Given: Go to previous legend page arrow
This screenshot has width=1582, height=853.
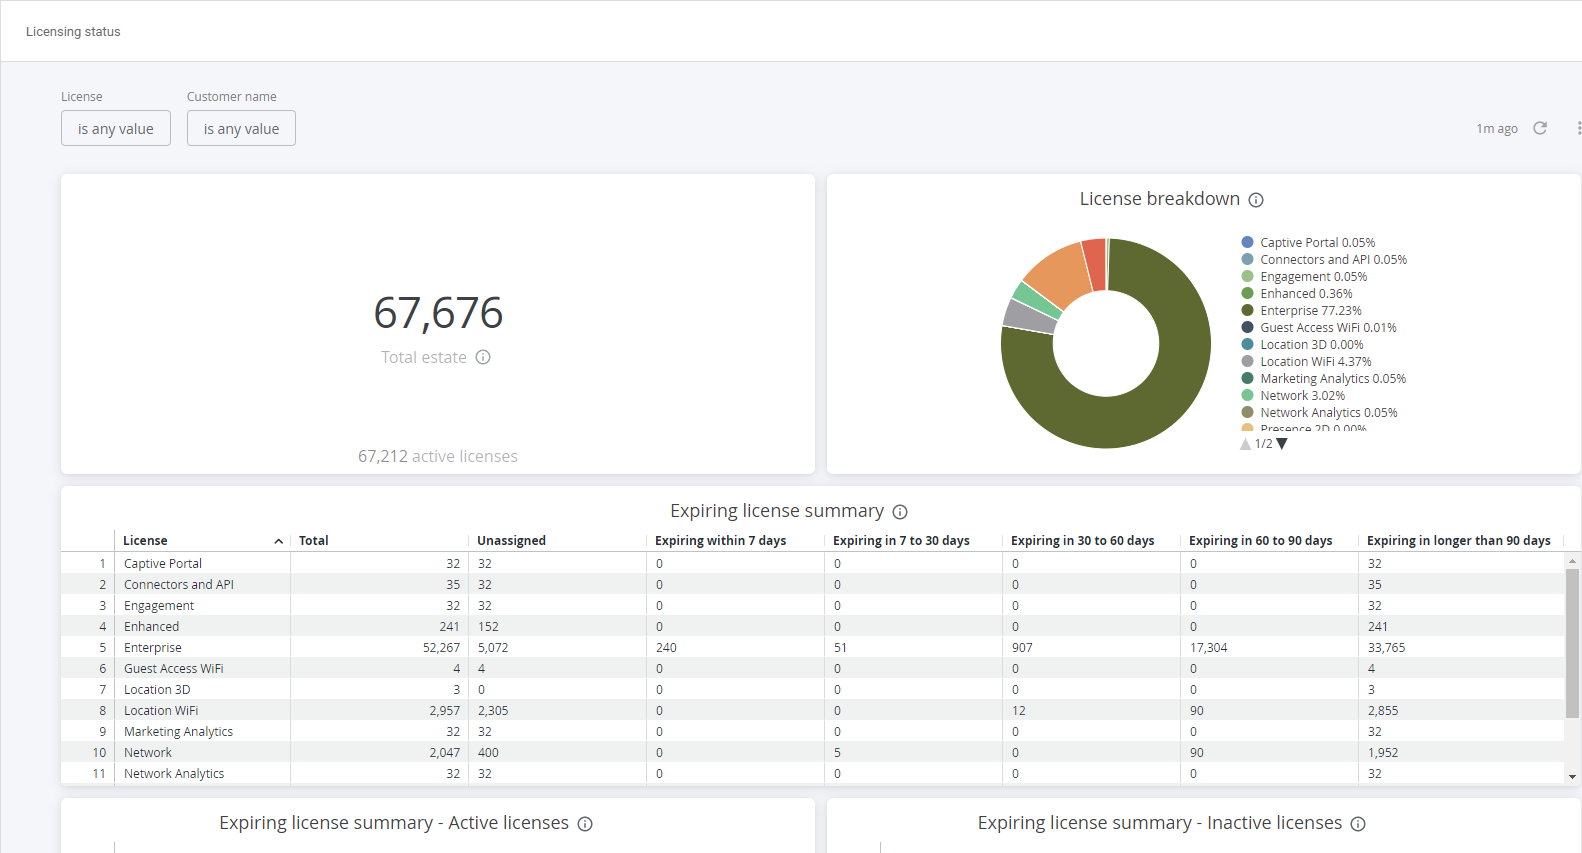Looking at the screenshot, I should click(x=1245, y=444).
